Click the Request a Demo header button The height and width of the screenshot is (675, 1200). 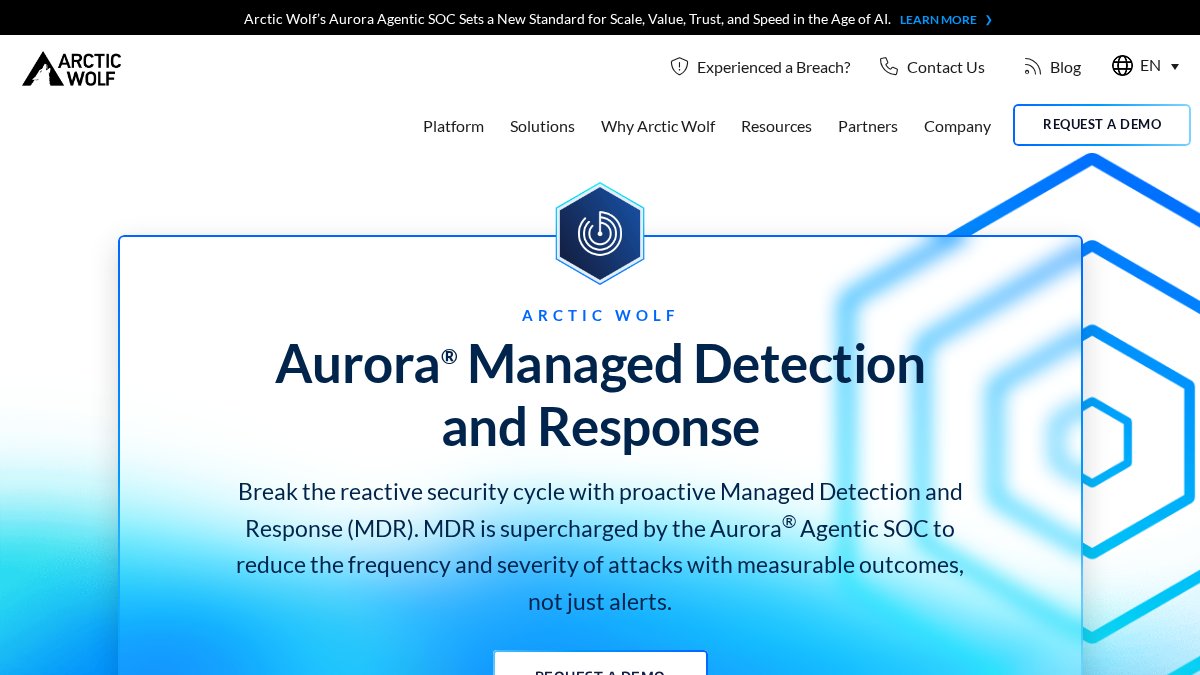pos(1102,125)
